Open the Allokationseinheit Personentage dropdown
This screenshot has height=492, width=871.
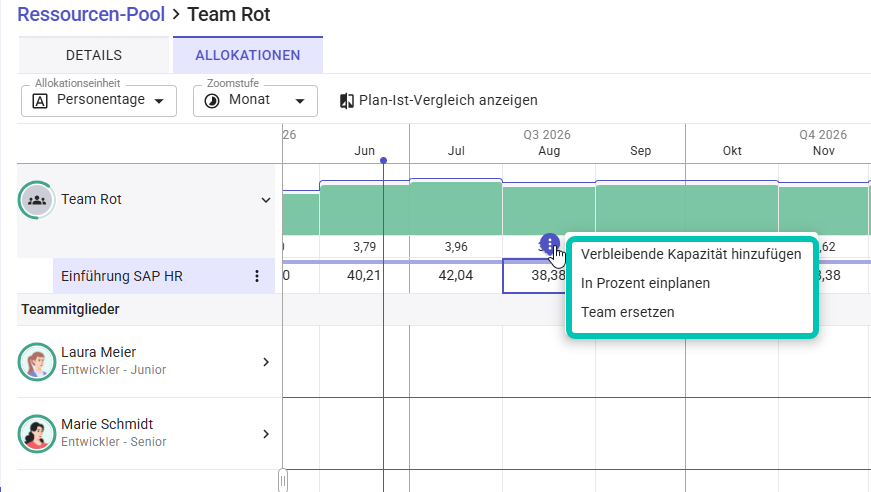point(99,101)
